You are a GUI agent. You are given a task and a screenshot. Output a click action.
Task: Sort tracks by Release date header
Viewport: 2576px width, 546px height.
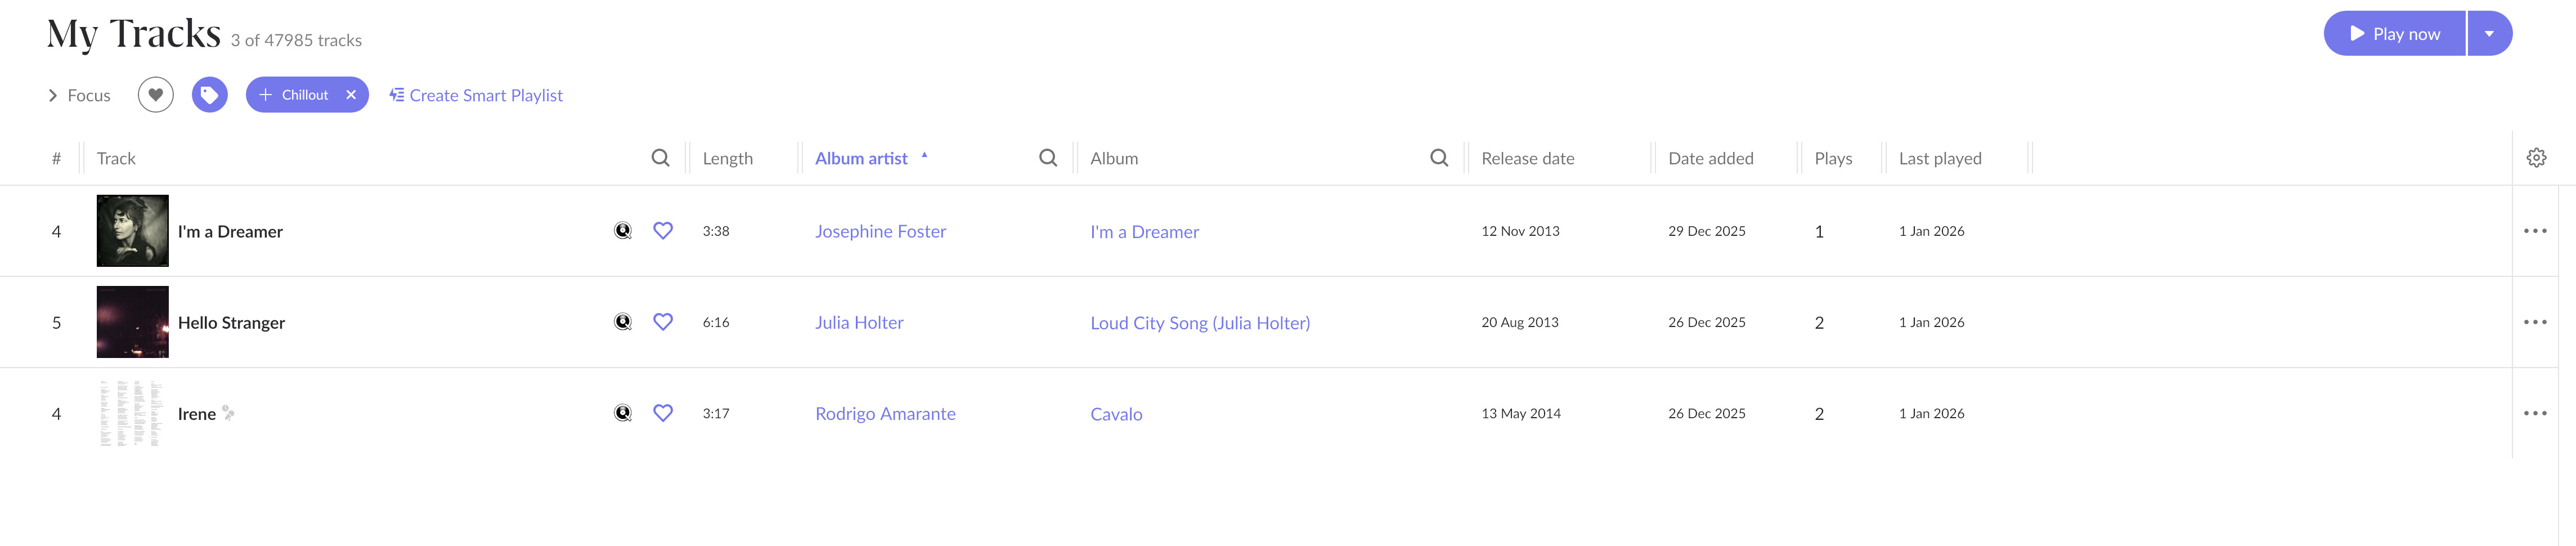[1527, 158]
